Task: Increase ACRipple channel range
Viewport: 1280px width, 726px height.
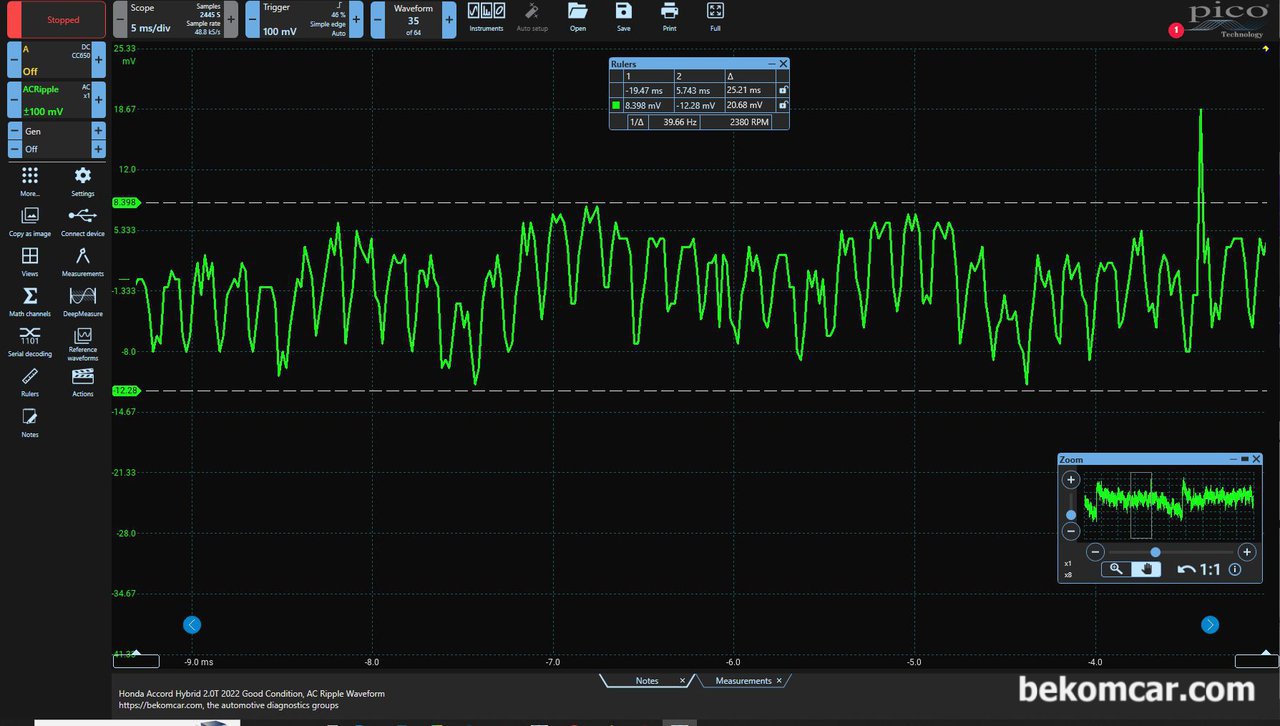Action: [x=98, y=100]
